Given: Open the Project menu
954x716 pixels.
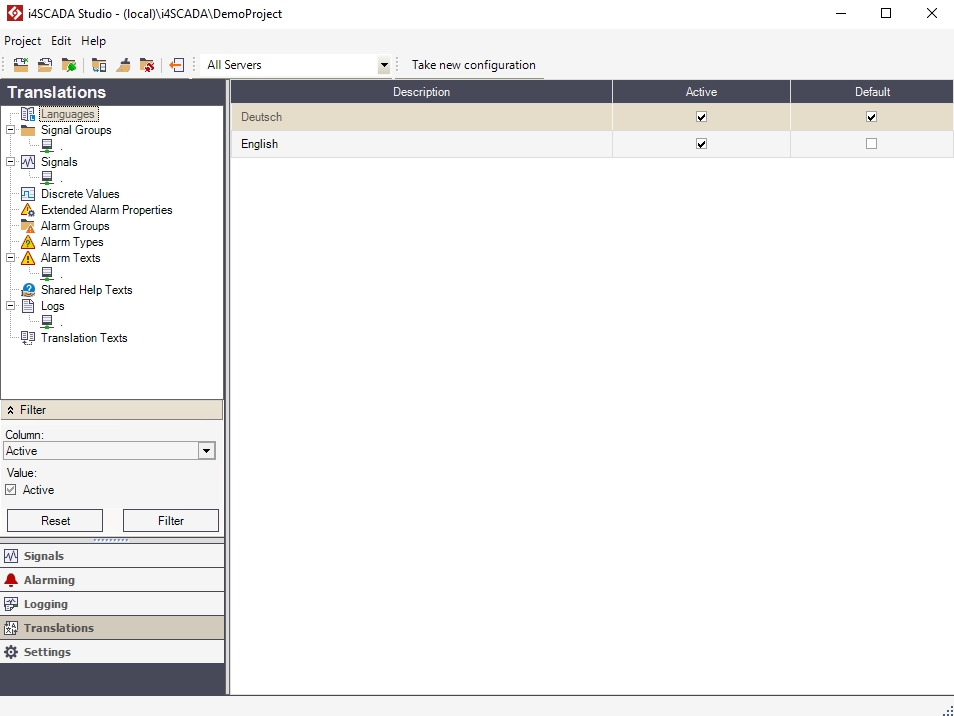Looking at the screenshot, I should click(x=22, y=41).
